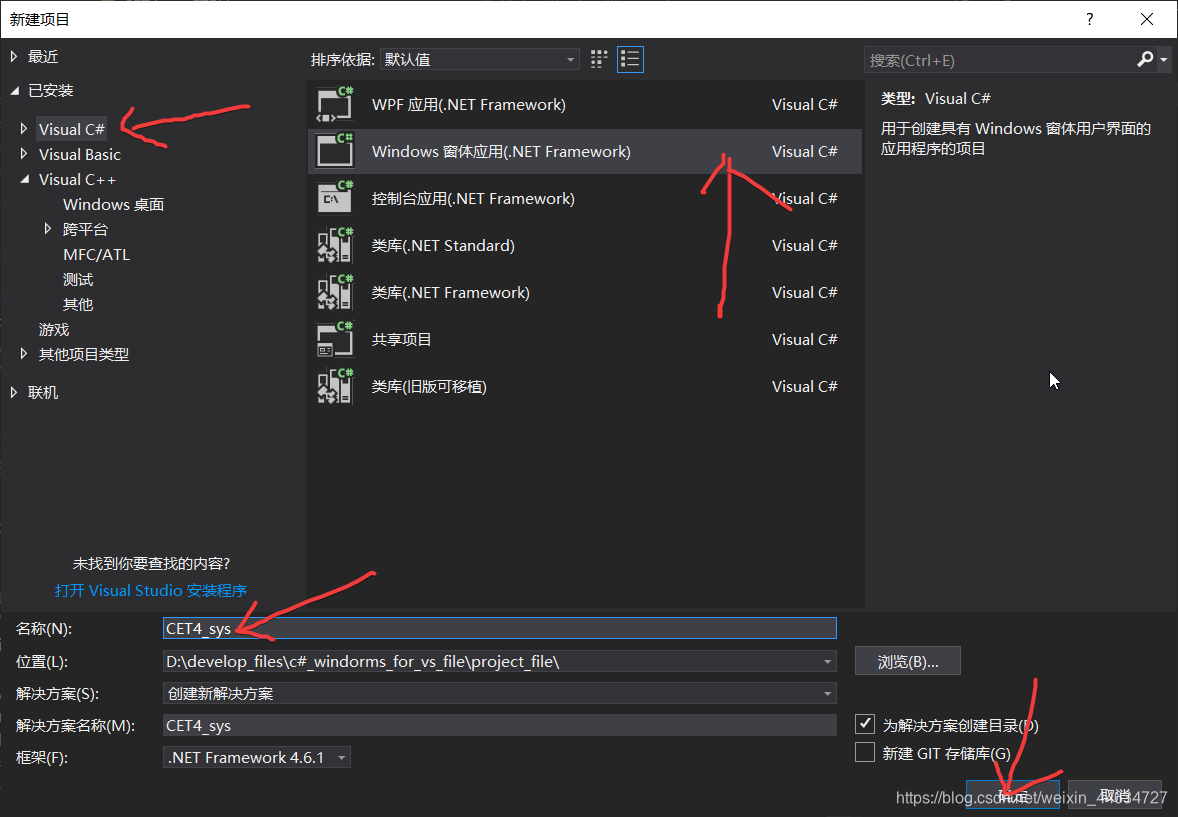Open the Visual Studio installer link
Screen dimensions: 1178x817
151,591
